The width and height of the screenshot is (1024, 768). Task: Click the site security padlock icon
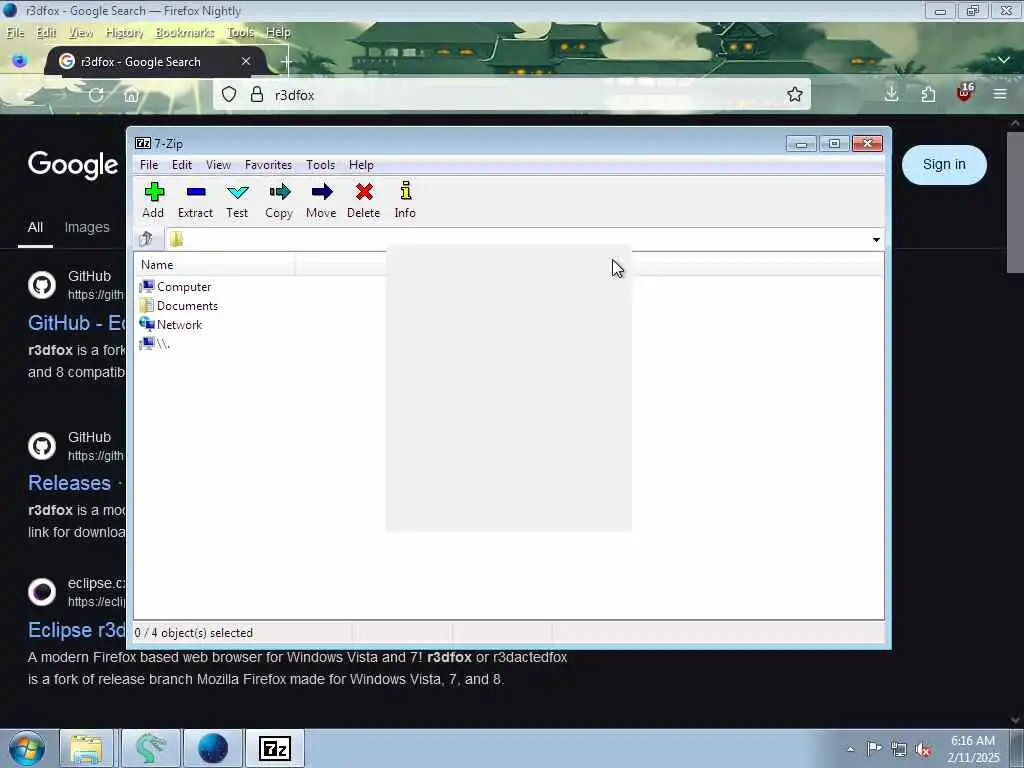pos(257,95)
